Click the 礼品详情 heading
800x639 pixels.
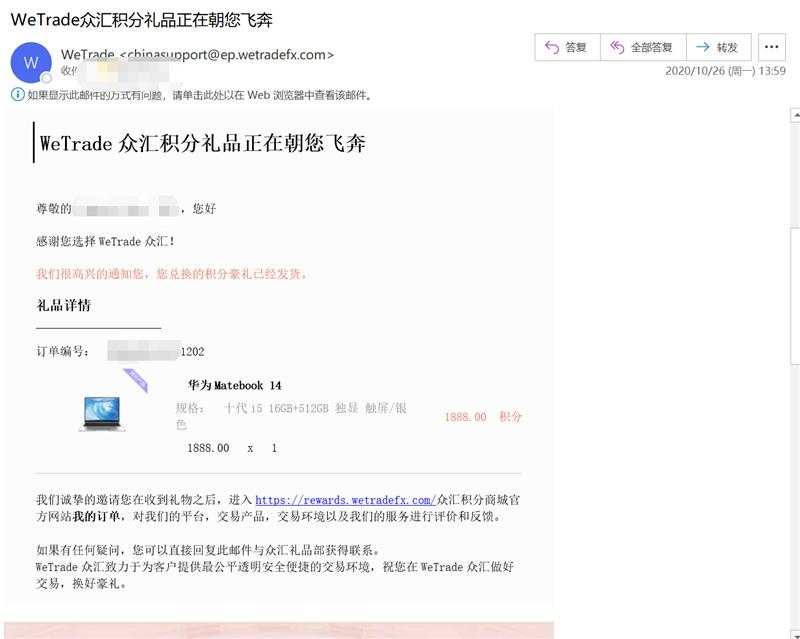click(64, 305)
